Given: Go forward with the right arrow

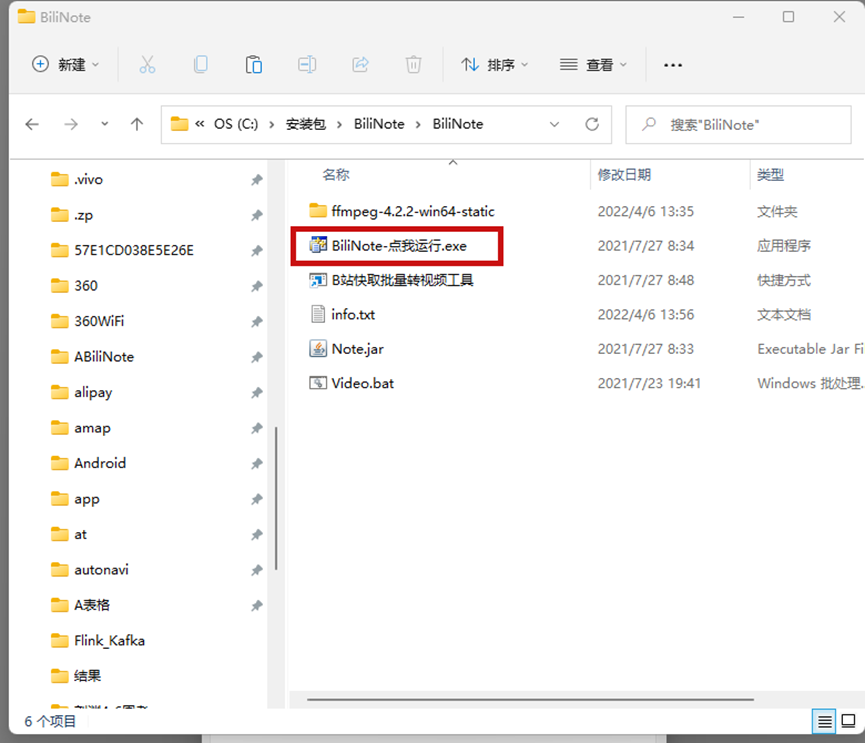Looking at the screenshot, I should (x=71, y=124).
